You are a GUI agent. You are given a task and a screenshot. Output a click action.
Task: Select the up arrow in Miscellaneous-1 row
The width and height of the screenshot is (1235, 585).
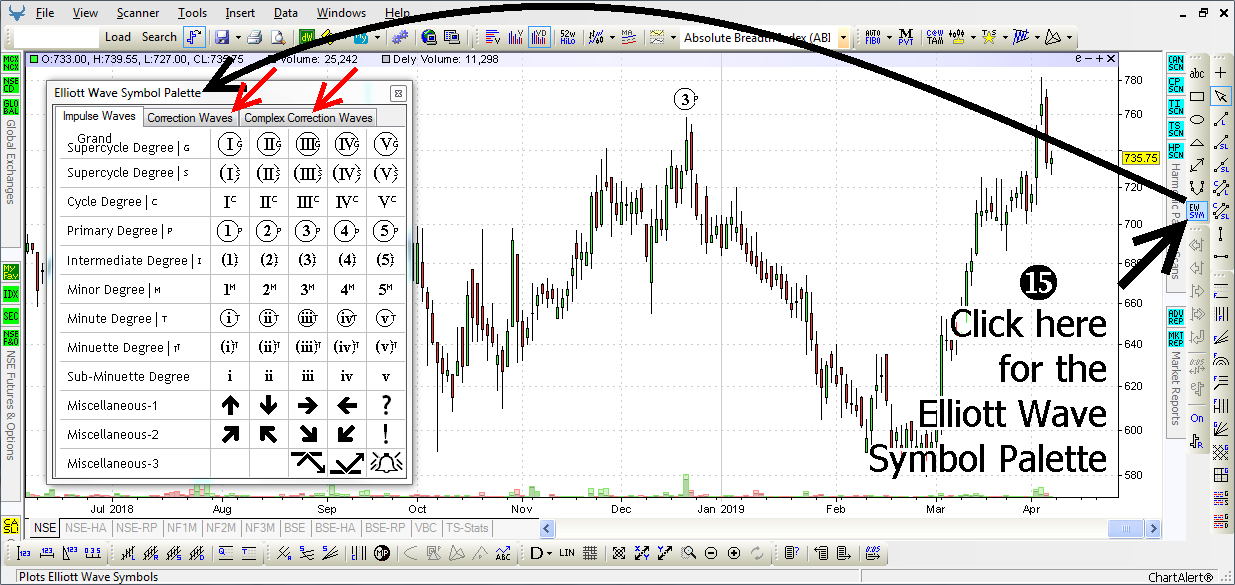[x=230, y=406]
